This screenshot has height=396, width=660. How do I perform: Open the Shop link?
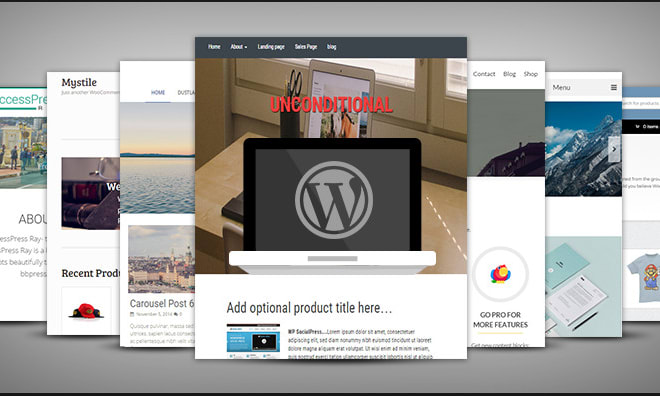[x=531, y=74]
